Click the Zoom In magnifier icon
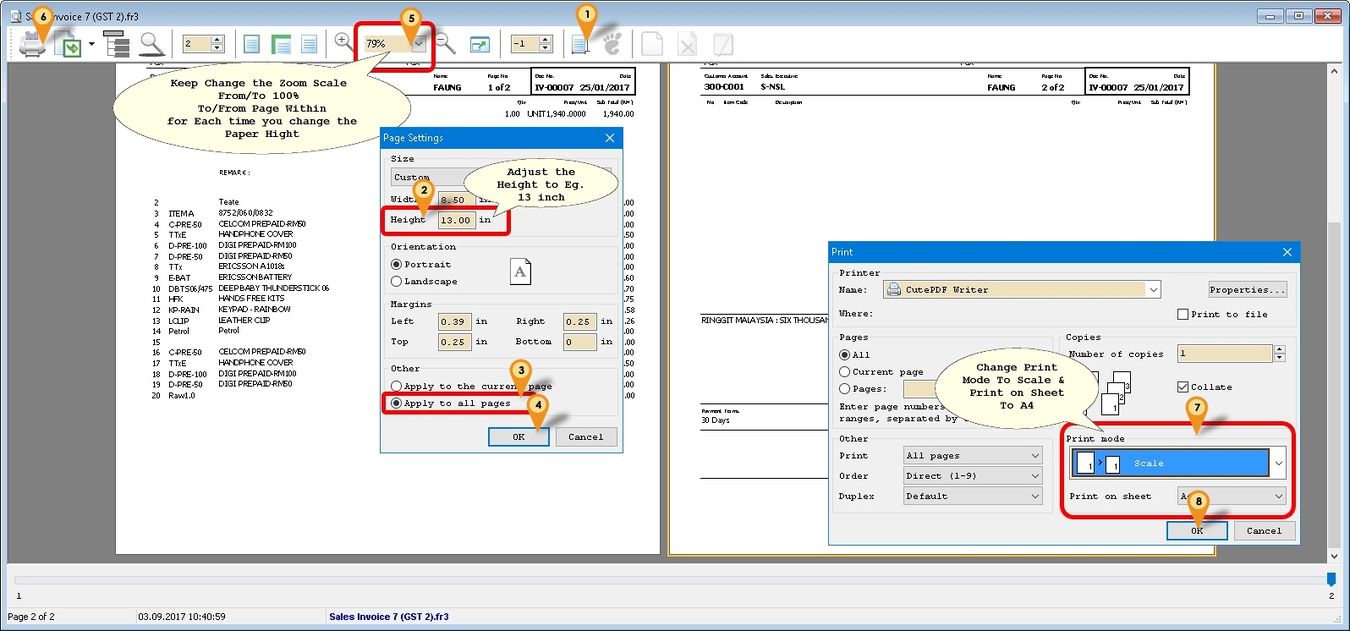The height and width of the screenshot is (631, 1350). [x=343, y=42]
